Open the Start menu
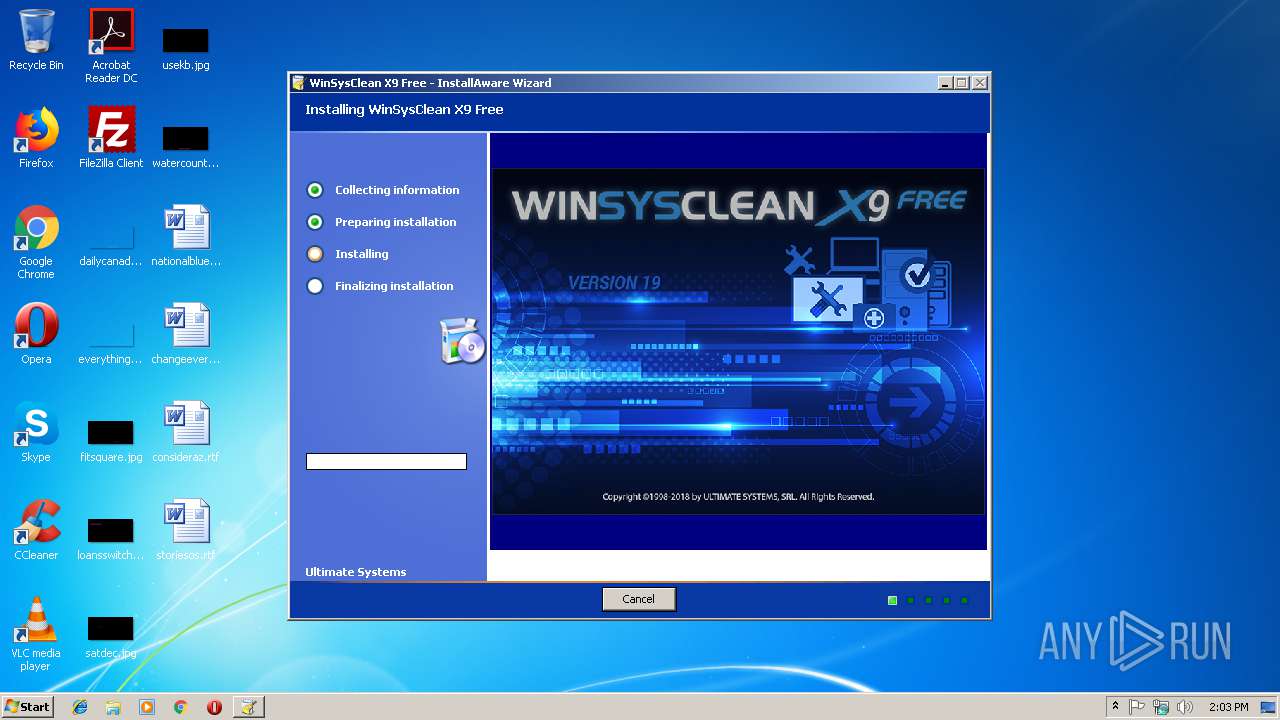This screenshot has width=1280, height=720. point(27,707)
